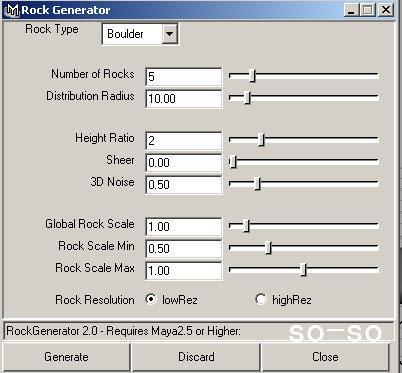Click the Height Ratio slider handle

tap(262, 139)
